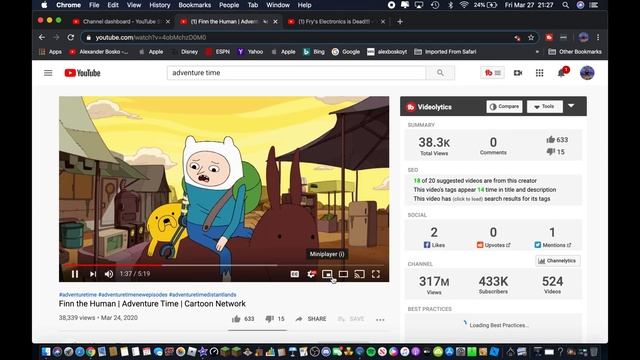Viewport: 640px width, 360px height.
Task: Click to load tag search results
Action: pos(467,199)
